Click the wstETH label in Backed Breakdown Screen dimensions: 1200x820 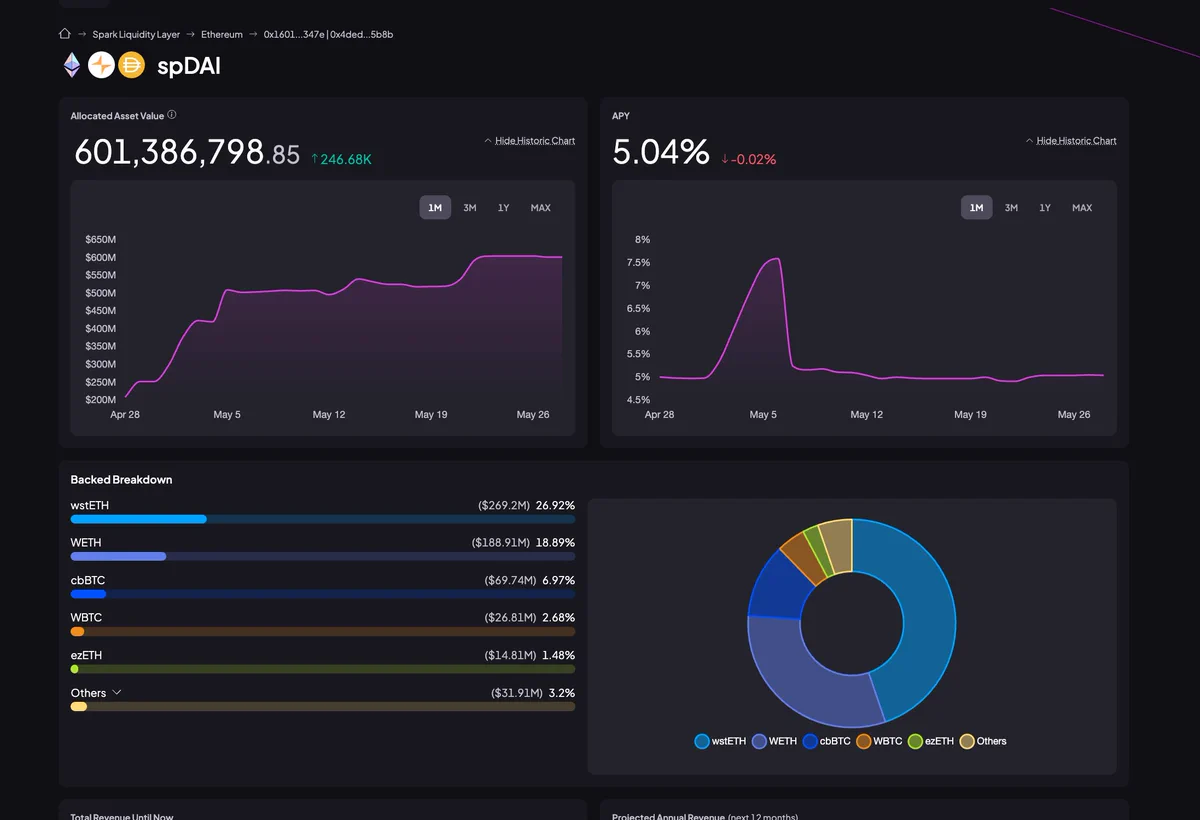click(x=90, y=505)
